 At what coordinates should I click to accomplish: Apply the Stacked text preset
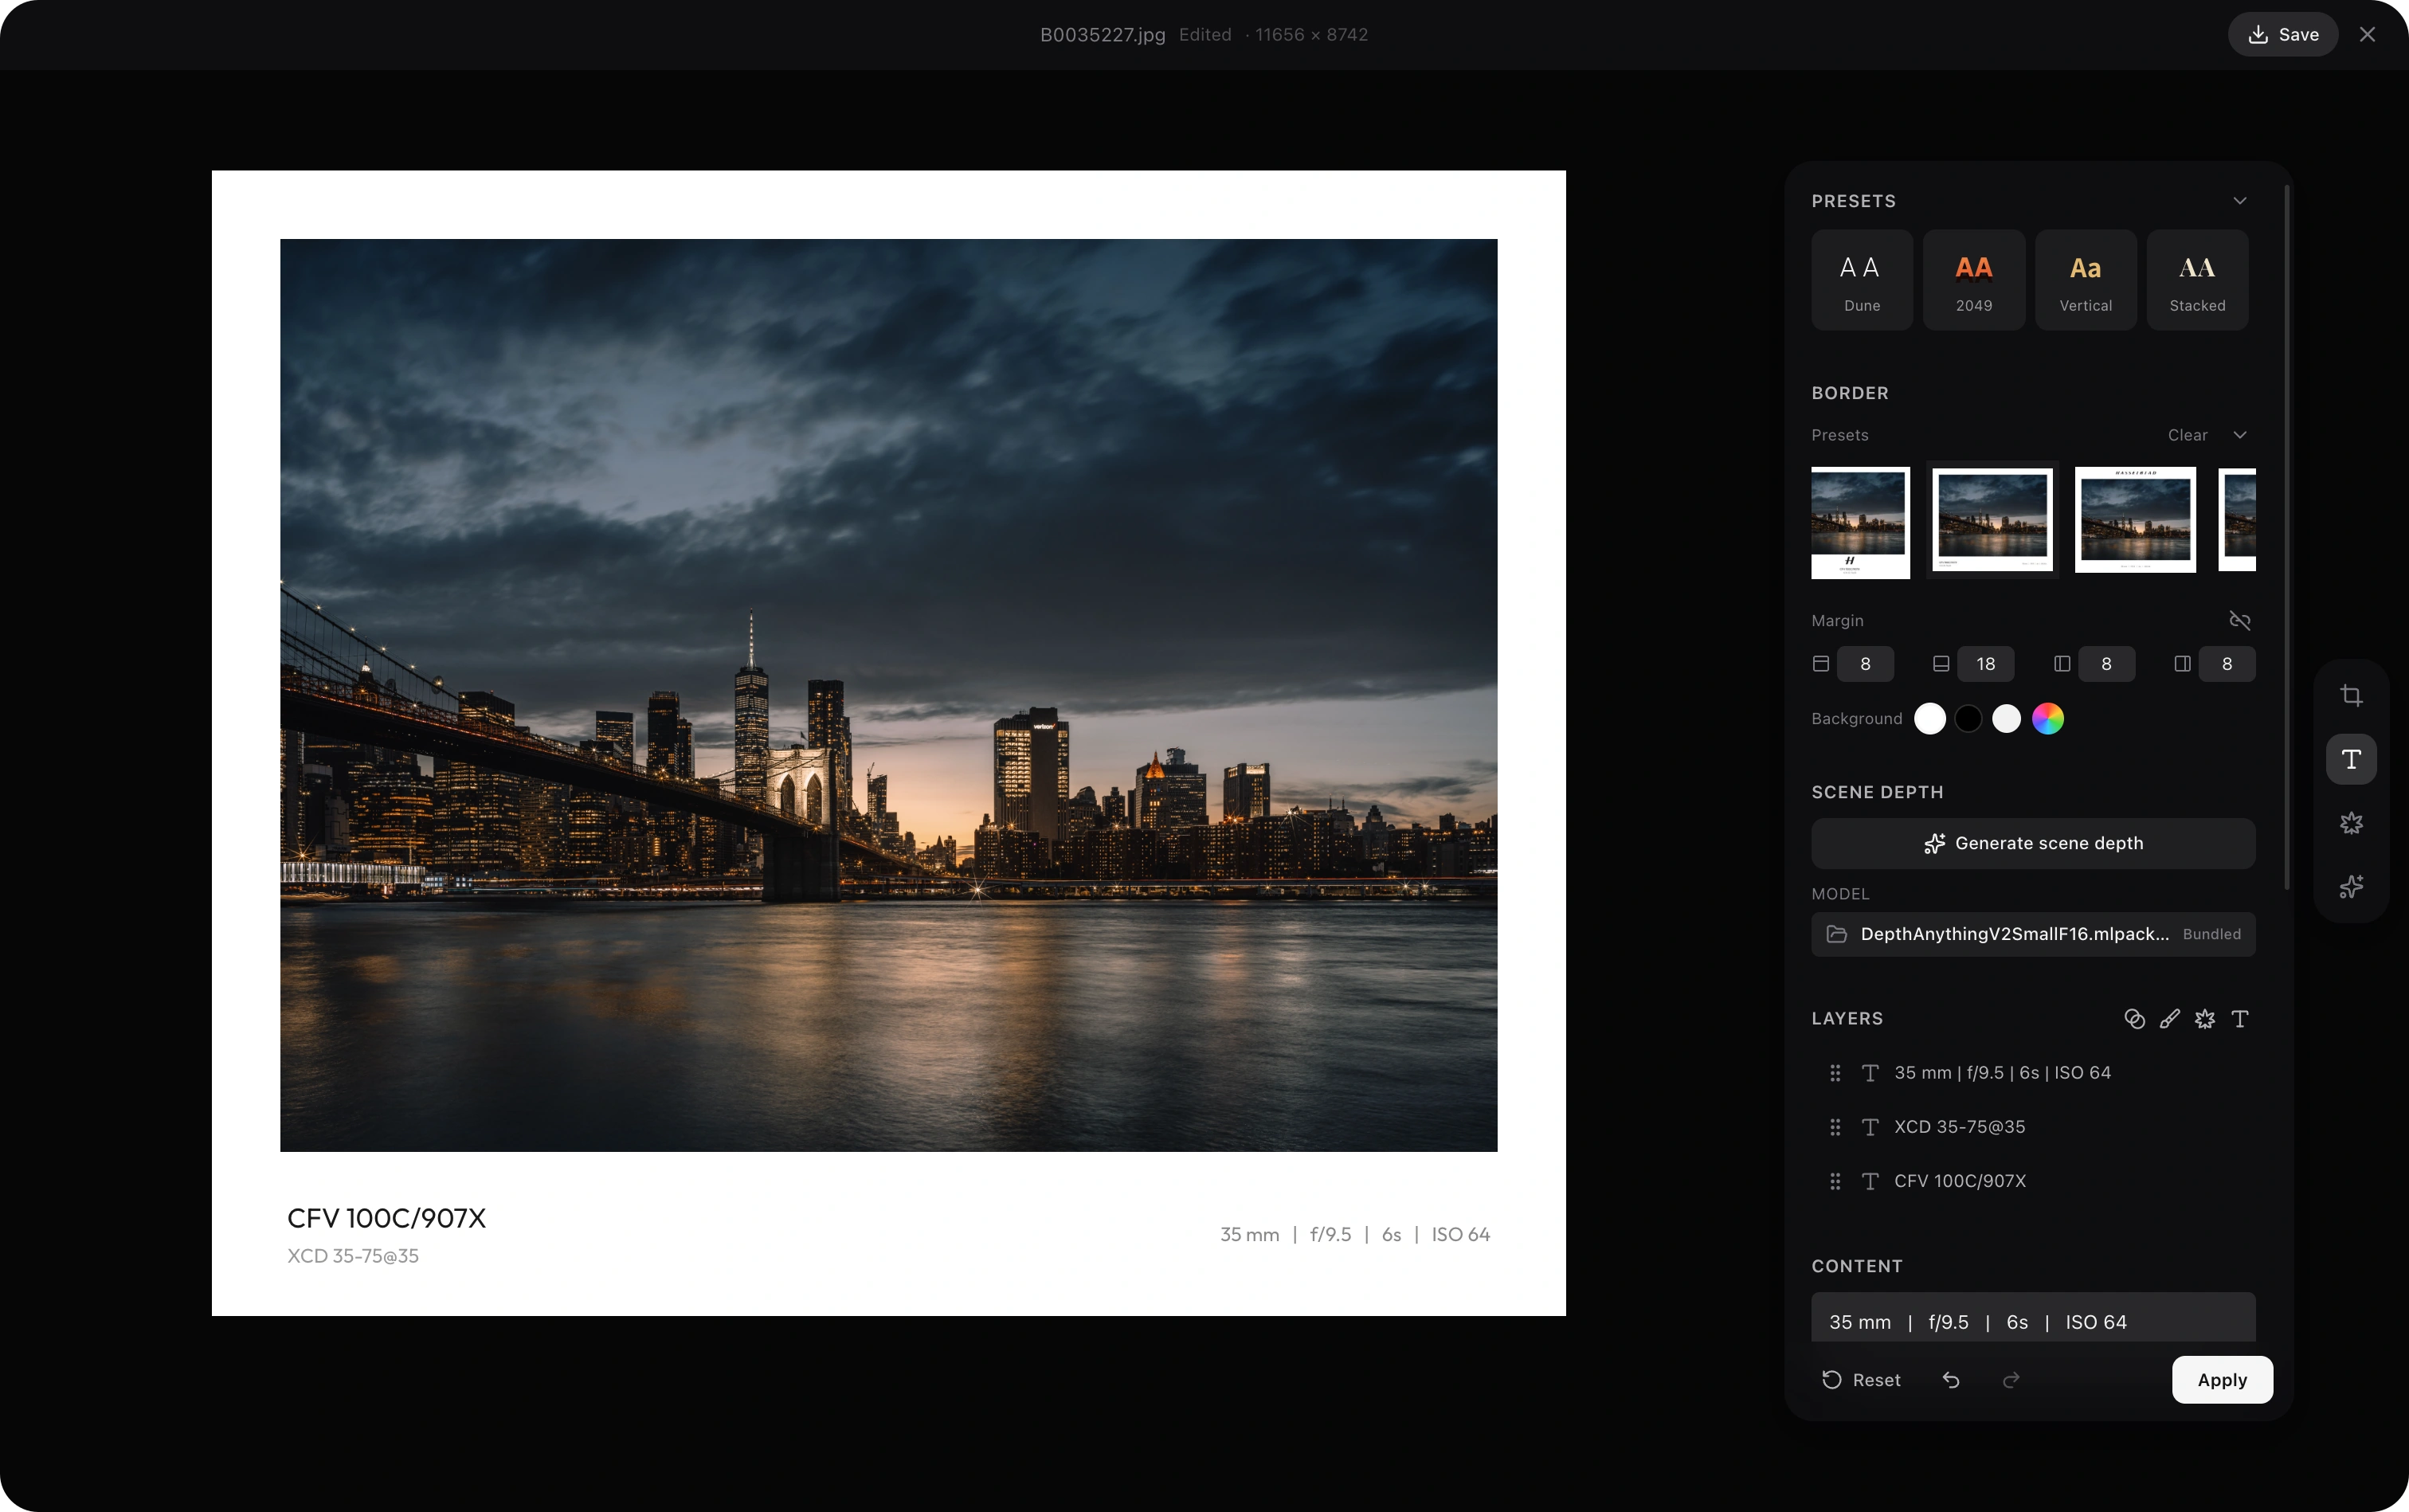click(2197, 280)
